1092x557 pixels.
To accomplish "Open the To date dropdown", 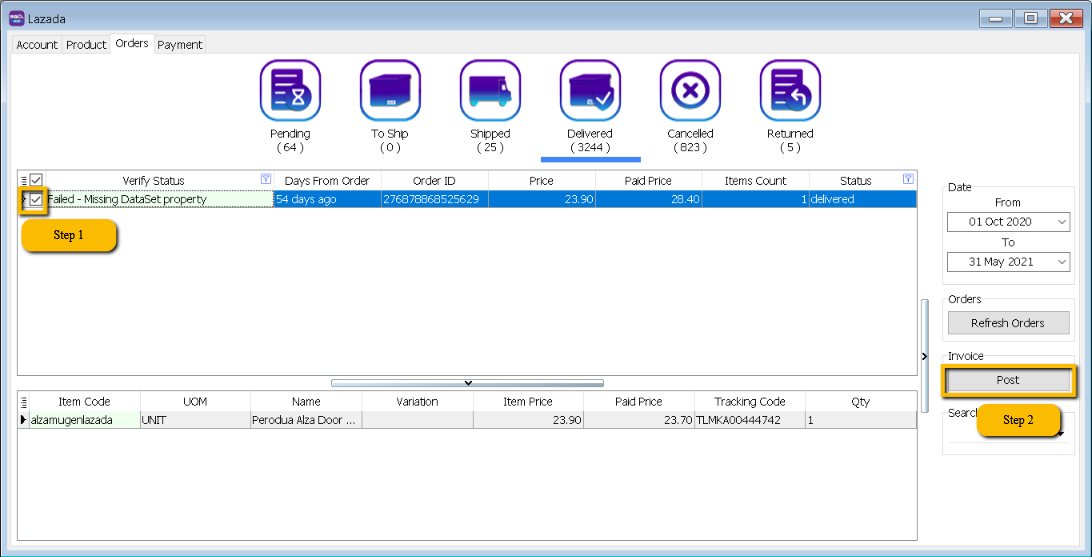I will coord(1060,262).
